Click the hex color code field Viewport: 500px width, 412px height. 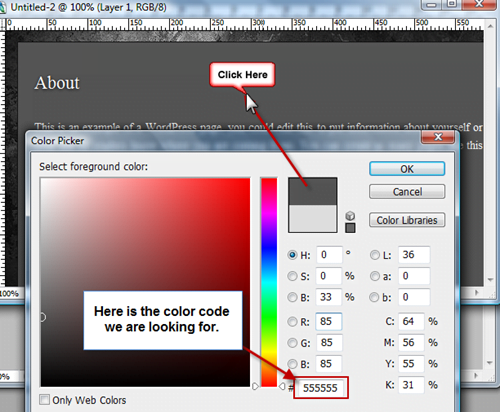point(321,388)
